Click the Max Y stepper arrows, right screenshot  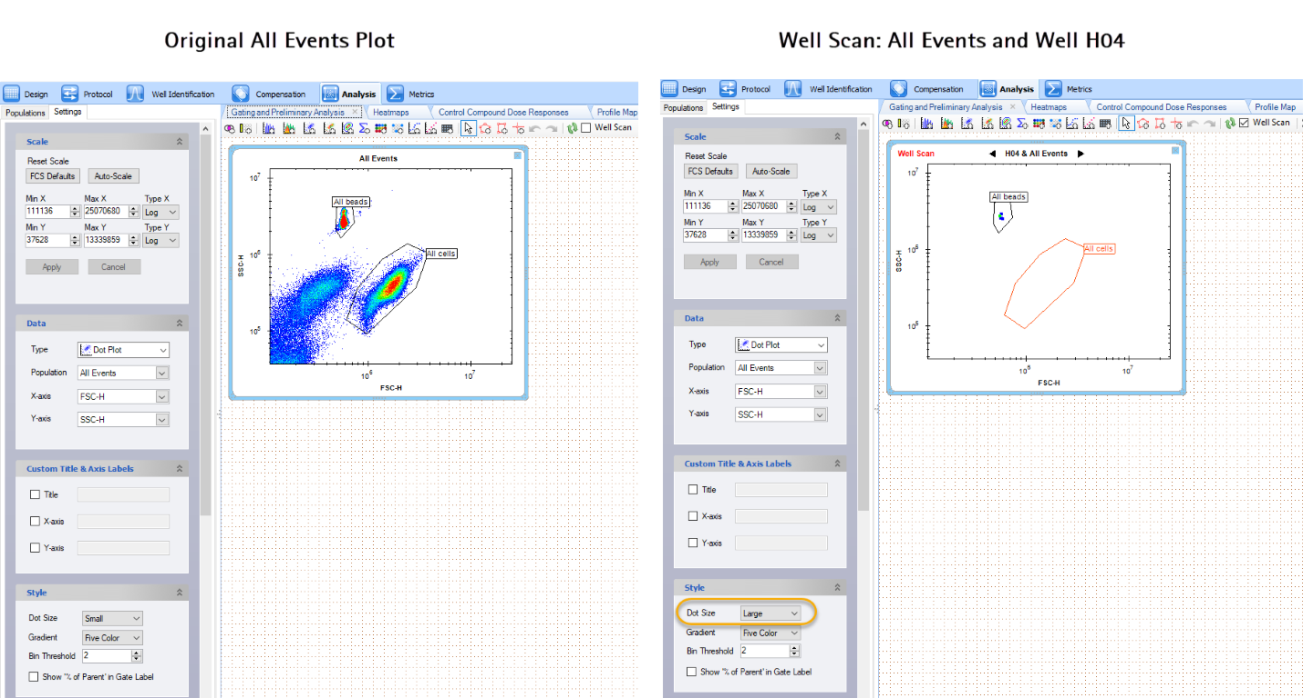point(791,235)
